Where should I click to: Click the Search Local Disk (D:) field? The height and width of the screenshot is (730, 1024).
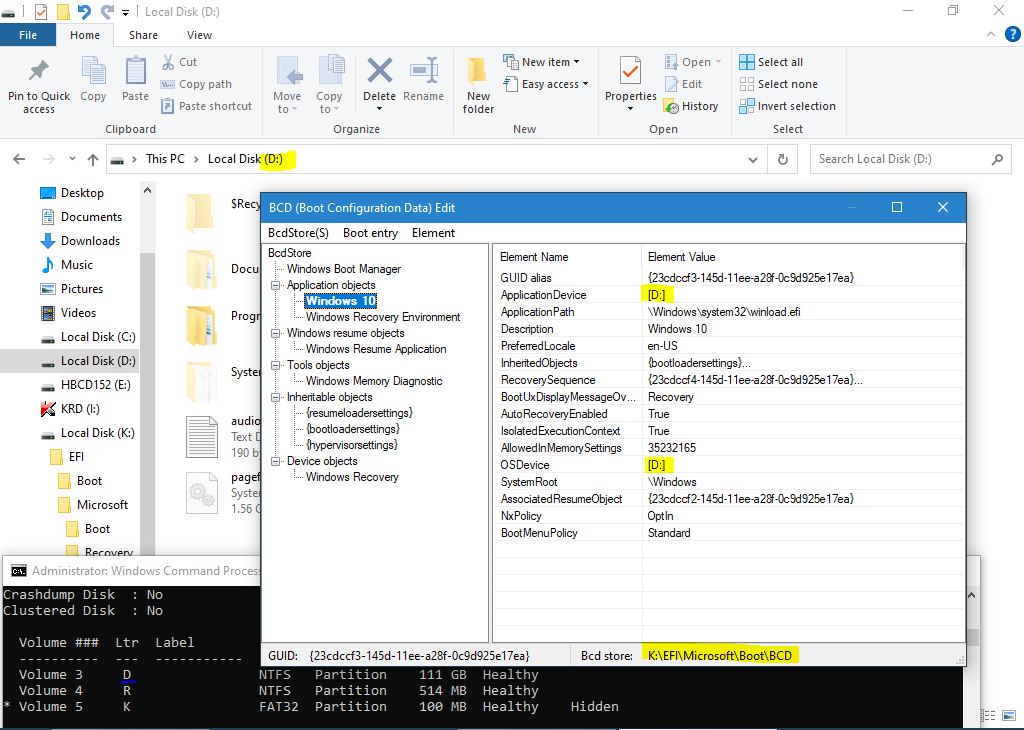[900, 159]
